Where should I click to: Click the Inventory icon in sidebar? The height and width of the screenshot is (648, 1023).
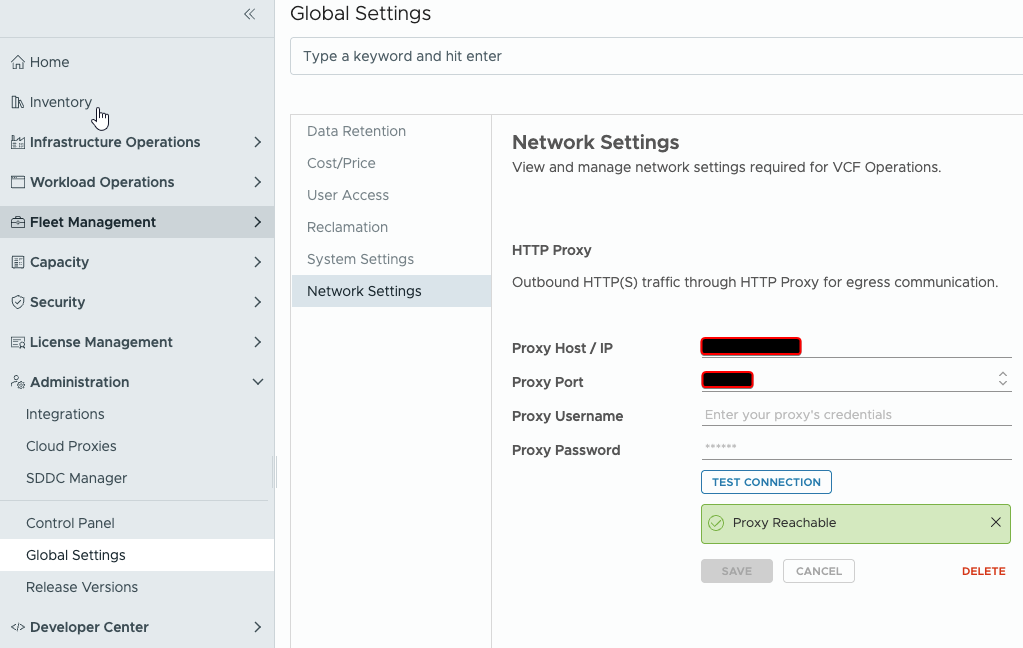[18, 102]
